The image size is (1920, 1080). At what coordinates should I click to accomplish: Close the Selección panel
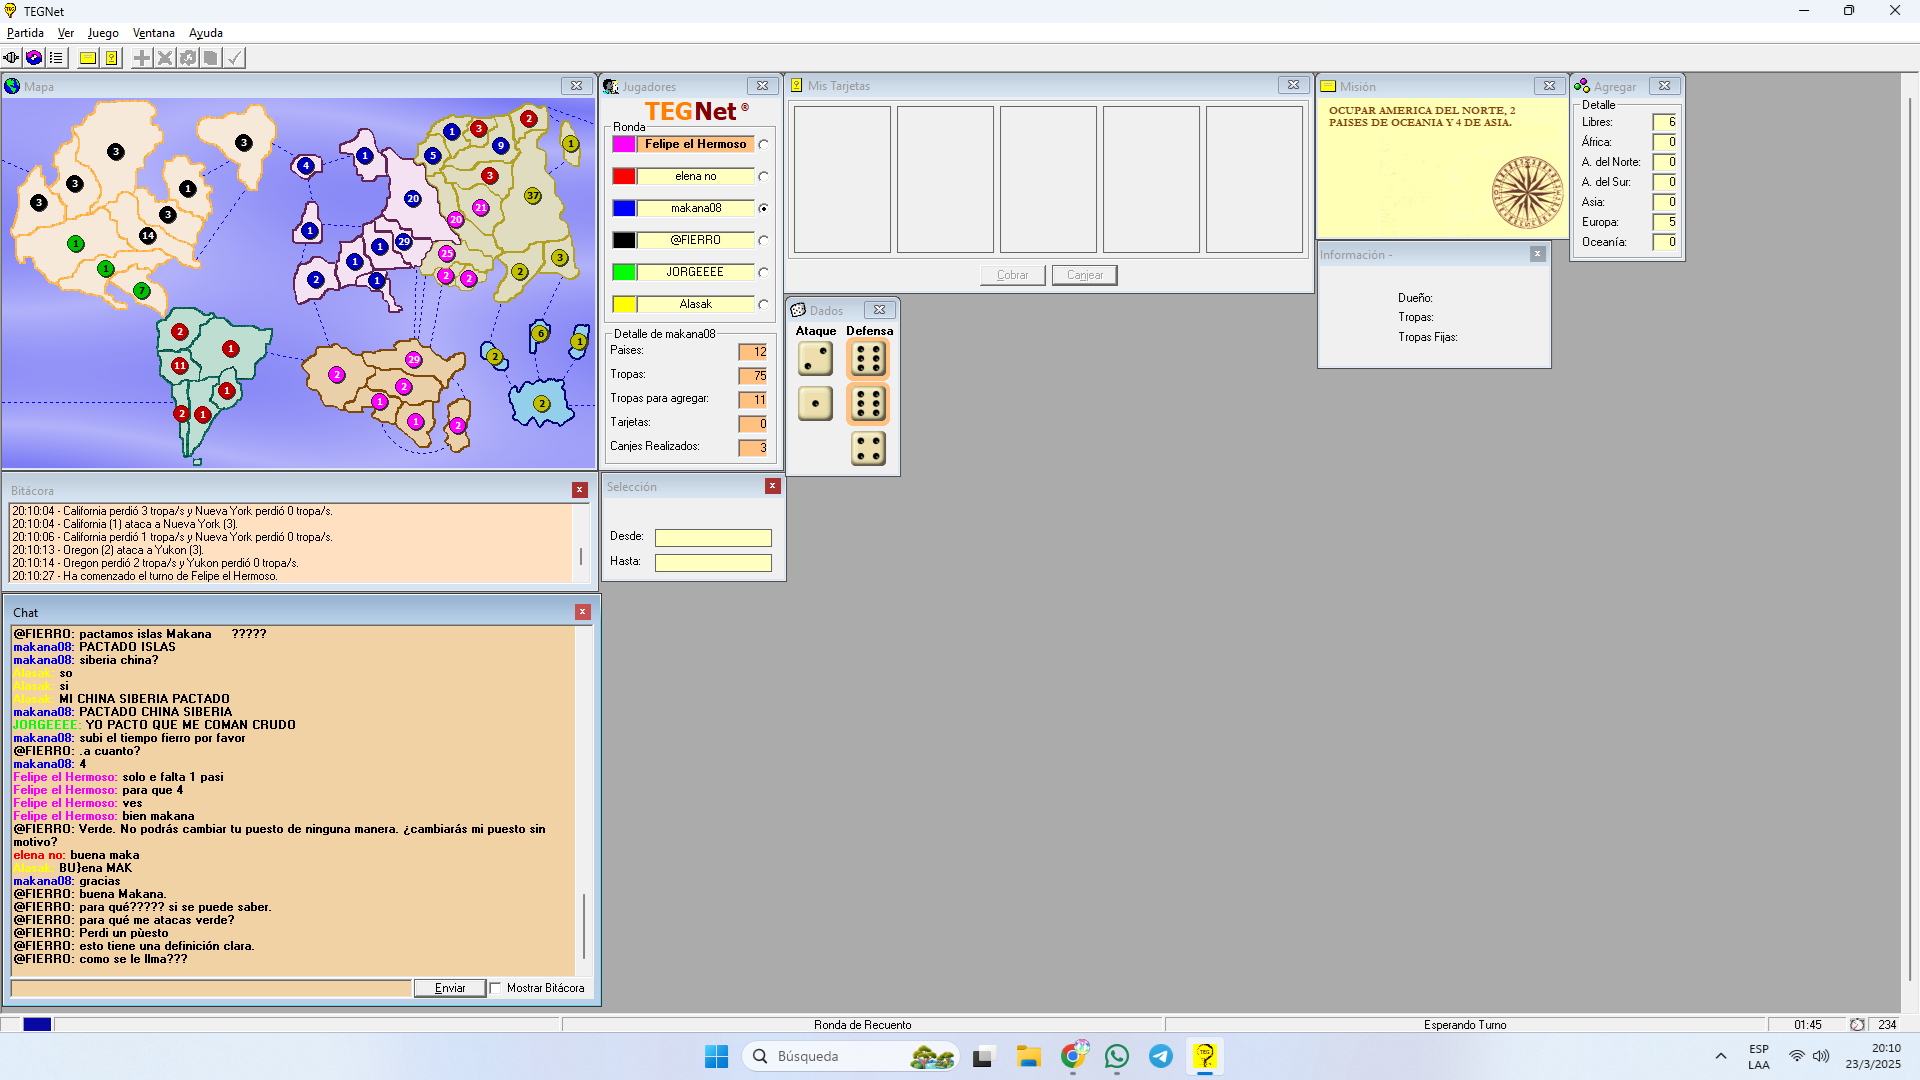pos(772,486)
